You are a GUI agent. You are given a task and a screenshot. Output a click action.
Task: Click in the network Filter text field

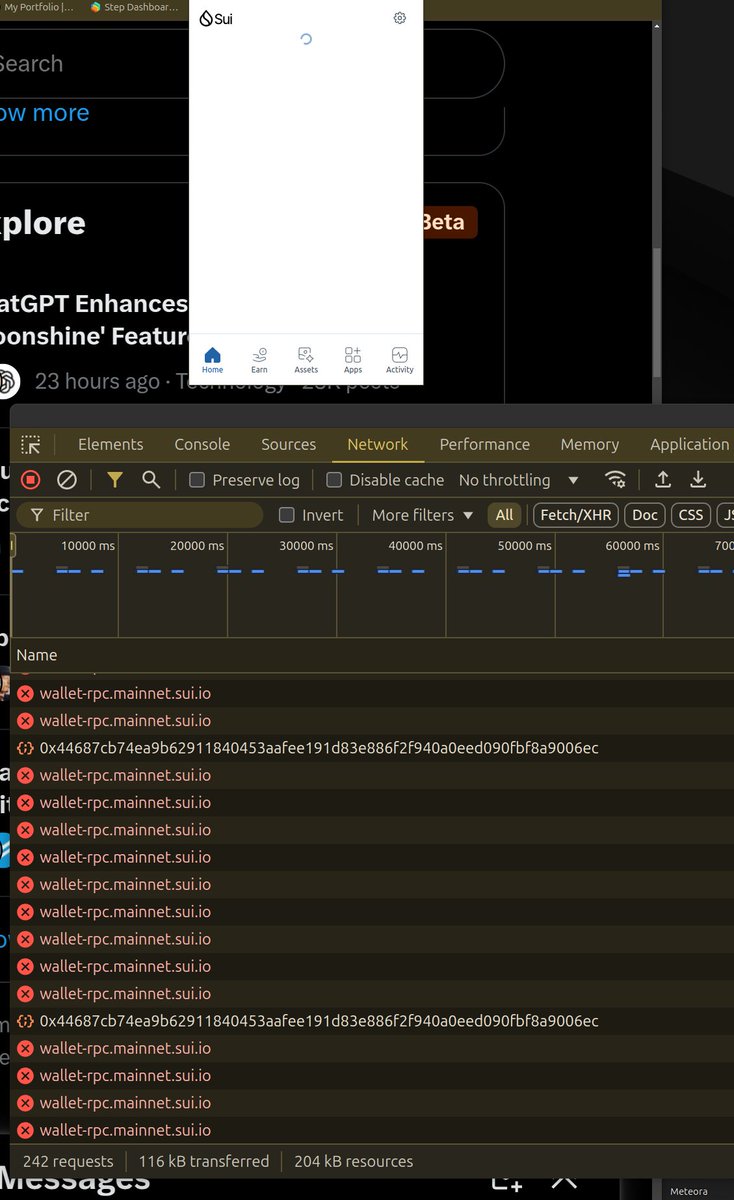point(140,515)
